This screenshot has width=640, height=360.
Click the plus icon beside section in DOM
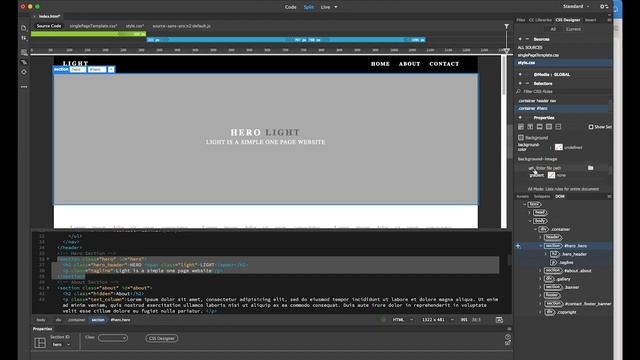pos(518,246)
